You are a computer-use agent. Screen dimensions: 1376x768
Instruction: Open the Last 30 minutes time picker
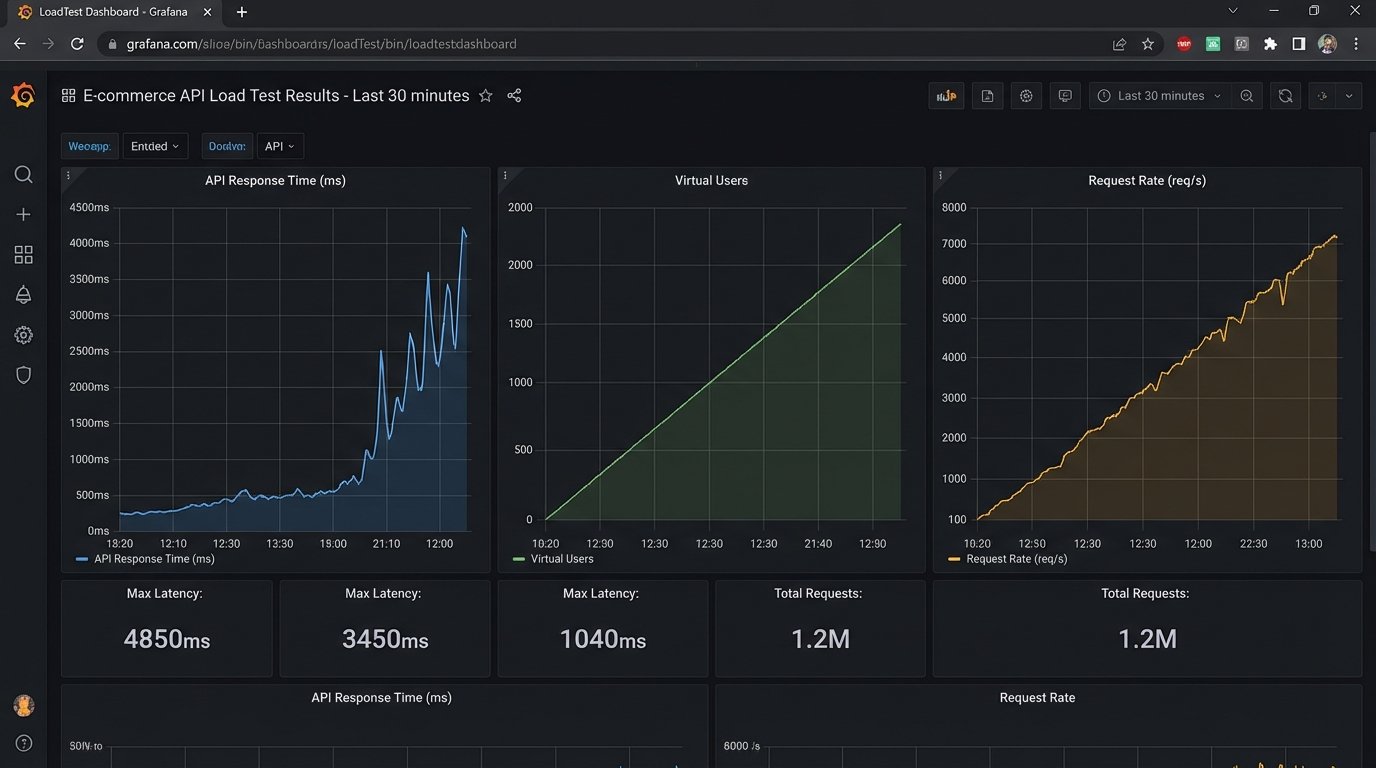click(x=1160, y=96)
